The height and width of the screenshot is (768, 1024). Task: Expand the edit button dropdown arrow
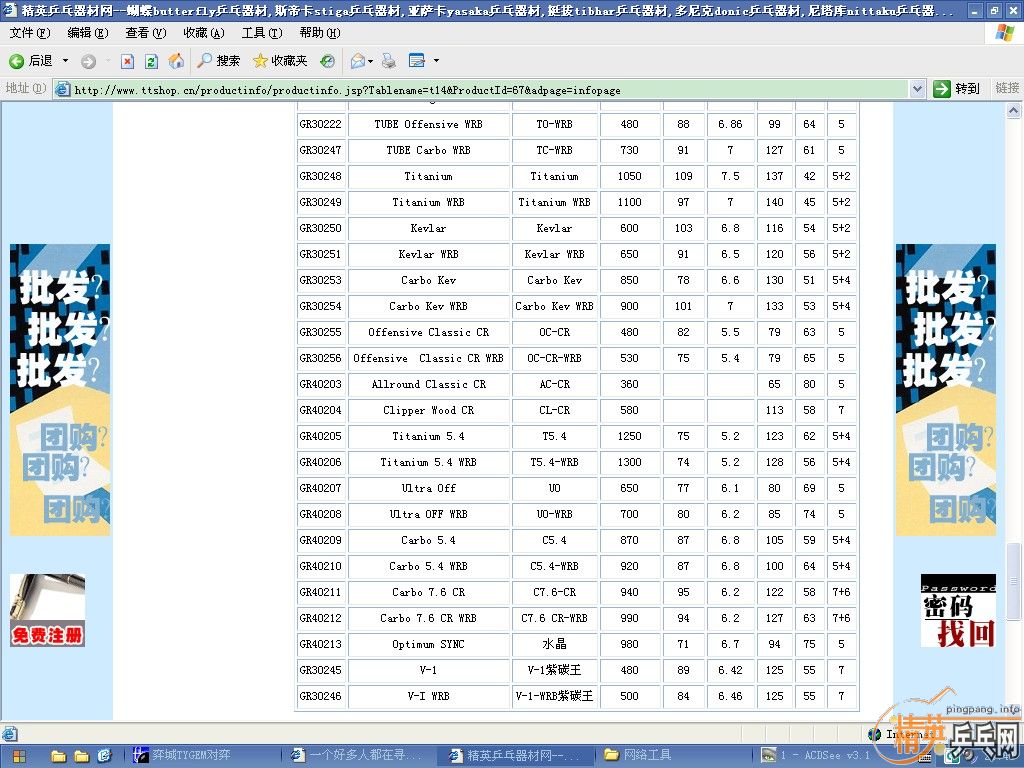pyautogui.click(x=436, y=61)
